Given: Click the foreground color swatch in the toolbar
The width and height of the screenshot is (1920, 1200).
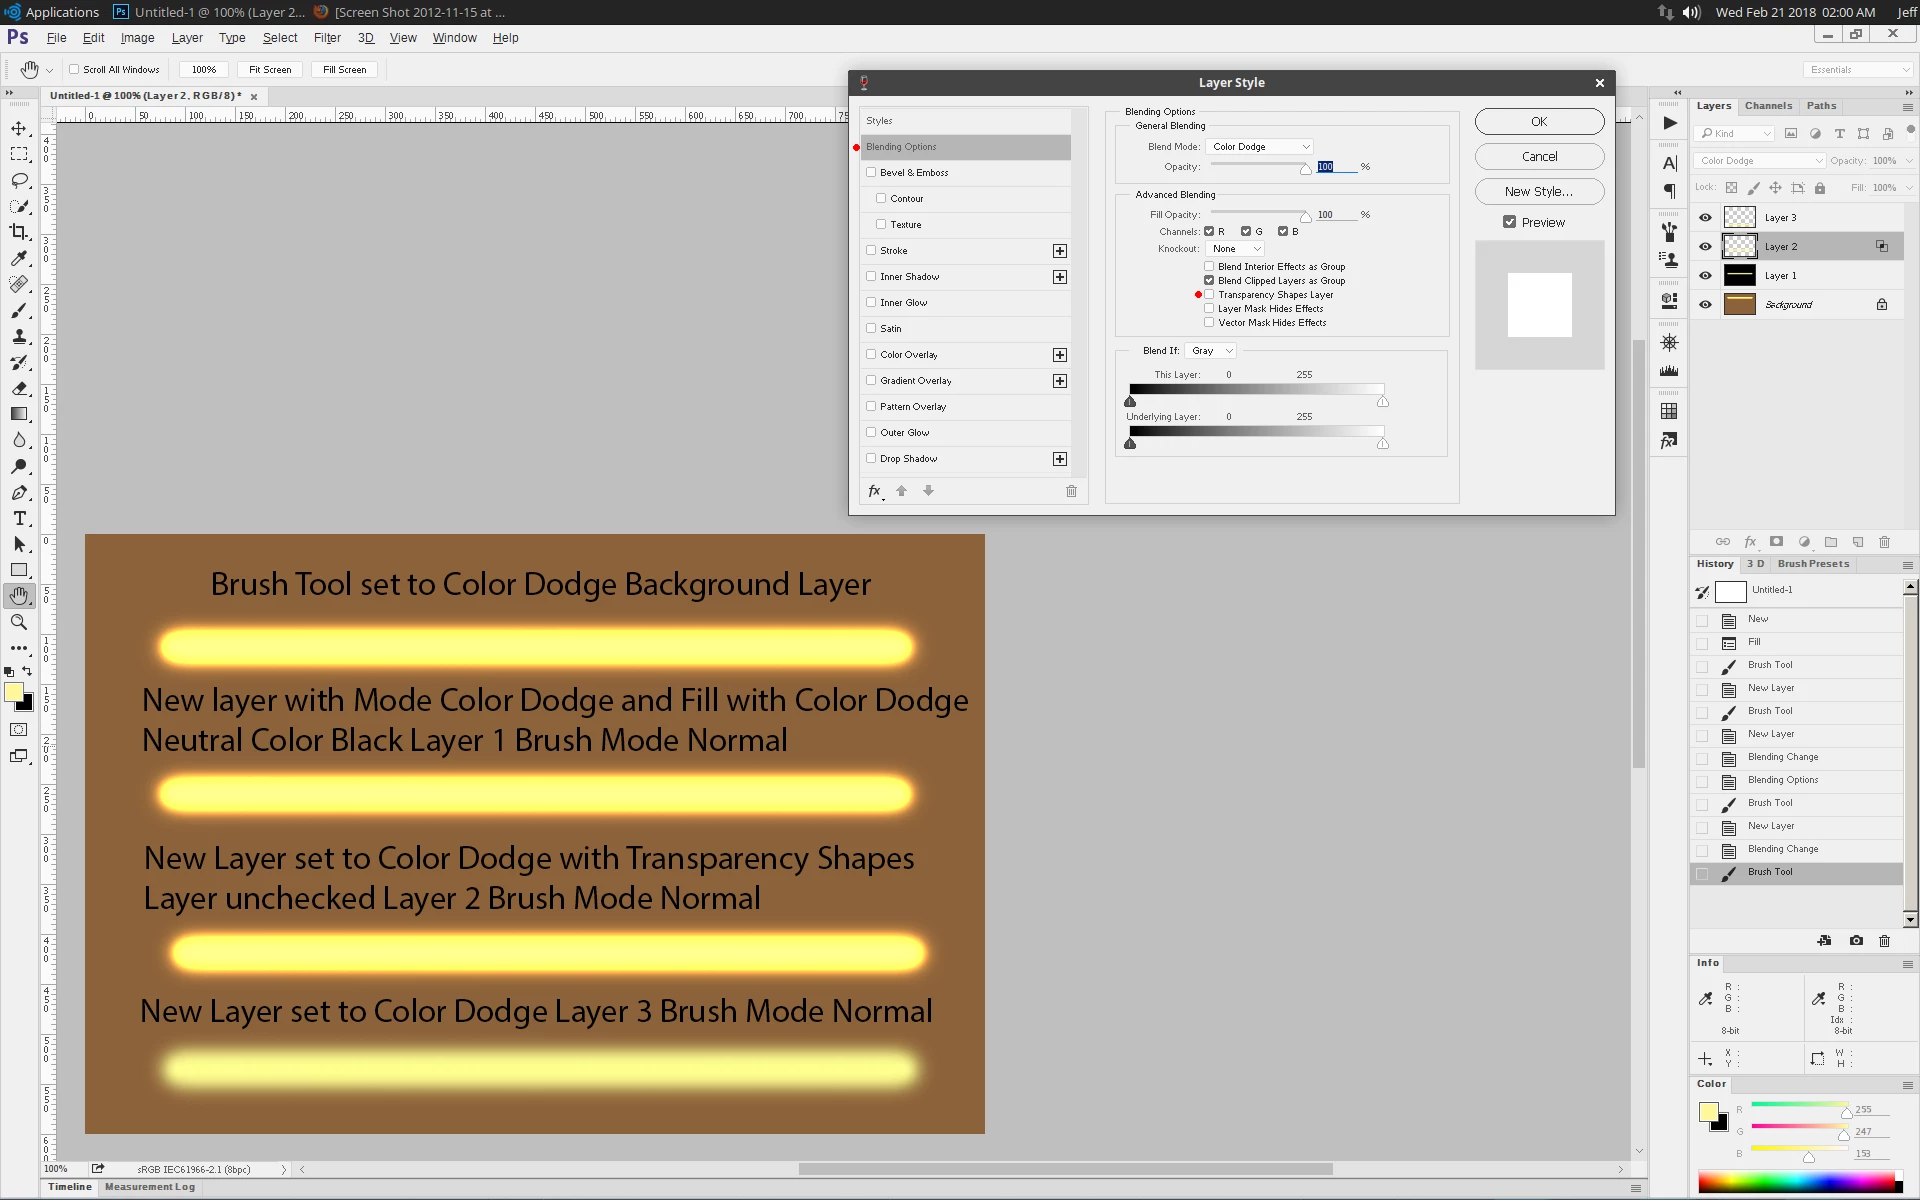Looking at the screenshot, I should pyautogui.click(x=14, y=693).
